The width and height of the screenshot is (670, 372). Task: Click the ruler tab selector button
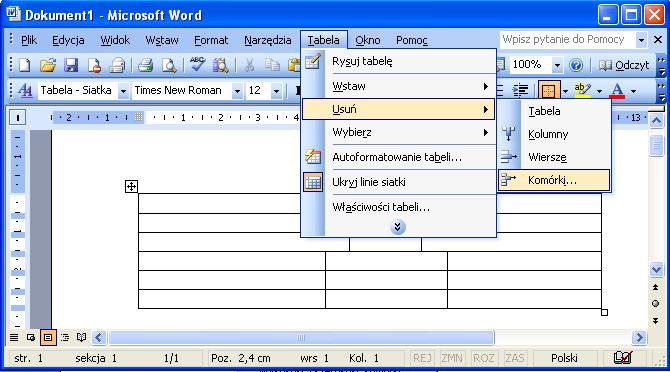tap(18, 117)
